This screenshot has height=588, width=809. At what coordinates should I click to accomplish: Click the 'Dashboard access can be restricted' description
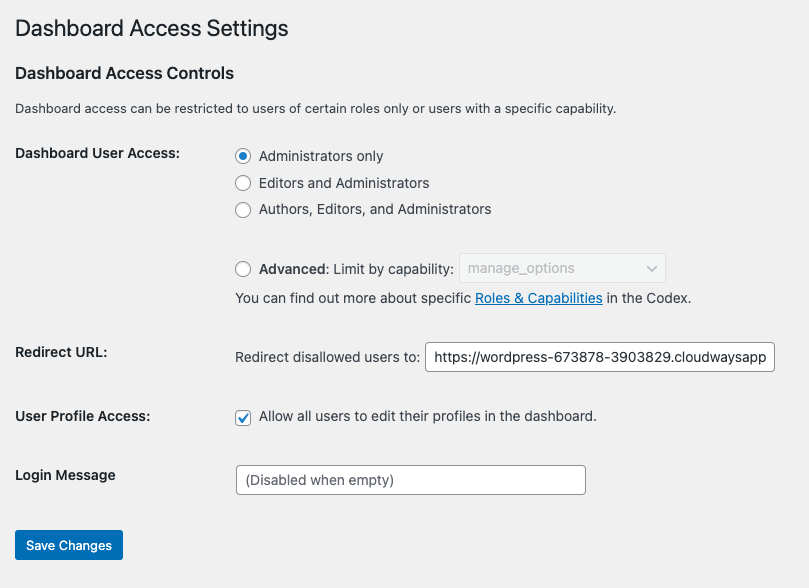316,109
